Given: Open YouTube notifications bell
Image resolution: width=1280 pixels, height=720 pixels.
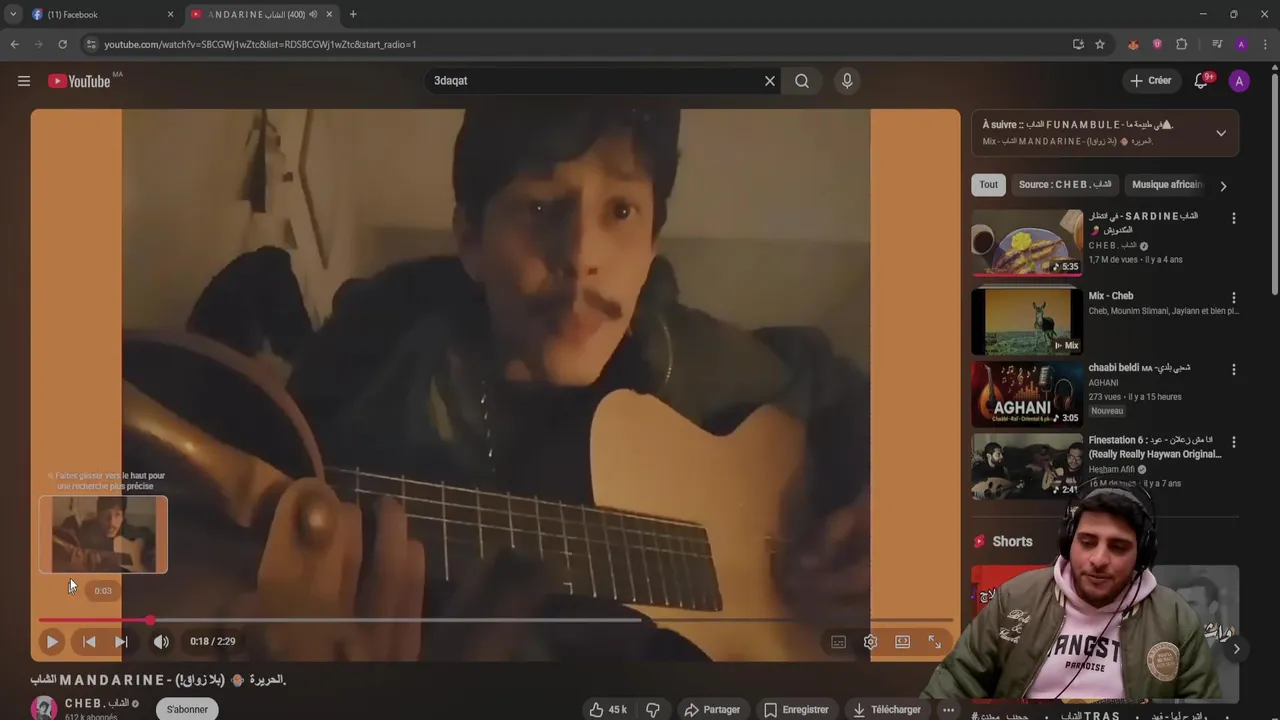Looking at the screenshot, I should pyautogui.click(x=1201, y=81).
